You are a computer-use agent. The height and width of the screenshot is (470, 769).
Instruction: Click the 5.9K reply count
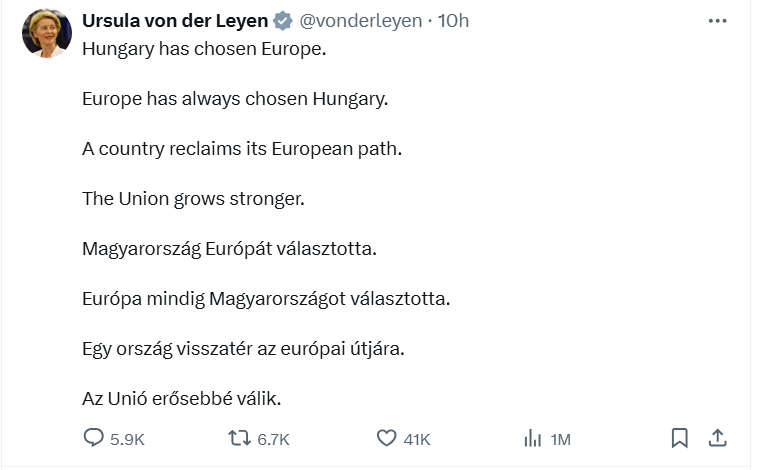click(x=127, y=439)
